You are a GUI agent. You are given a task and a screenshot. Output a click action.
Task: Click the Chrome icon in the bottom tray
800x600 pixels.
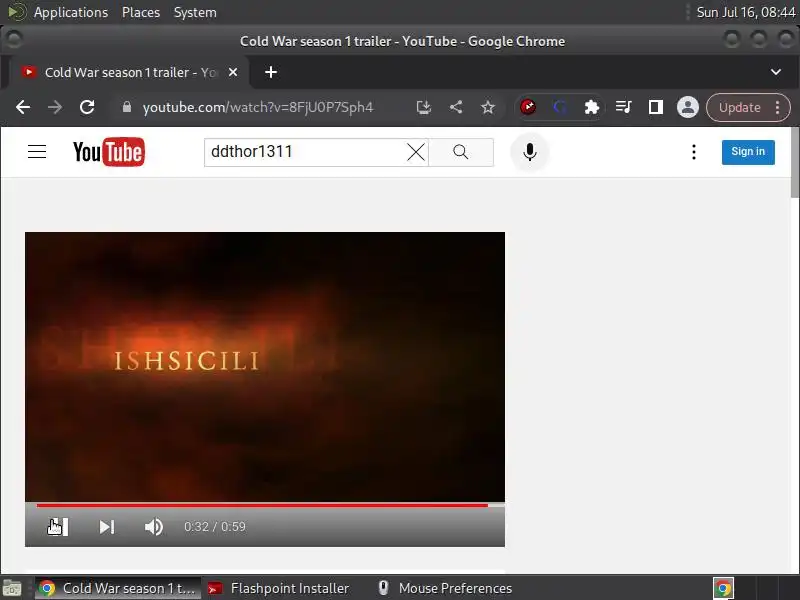tap(723, 588)
